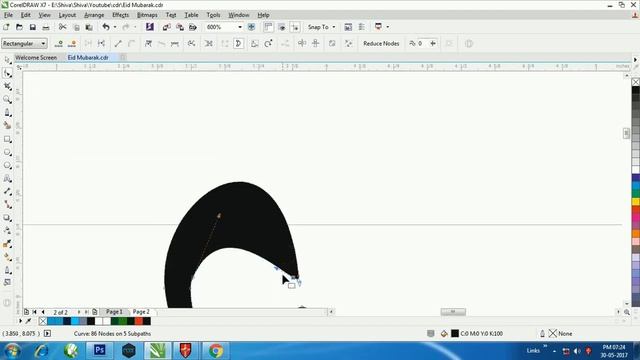Click the Import icon in toolbar
This screenshot has height=360, width=640.
[167, 27]
